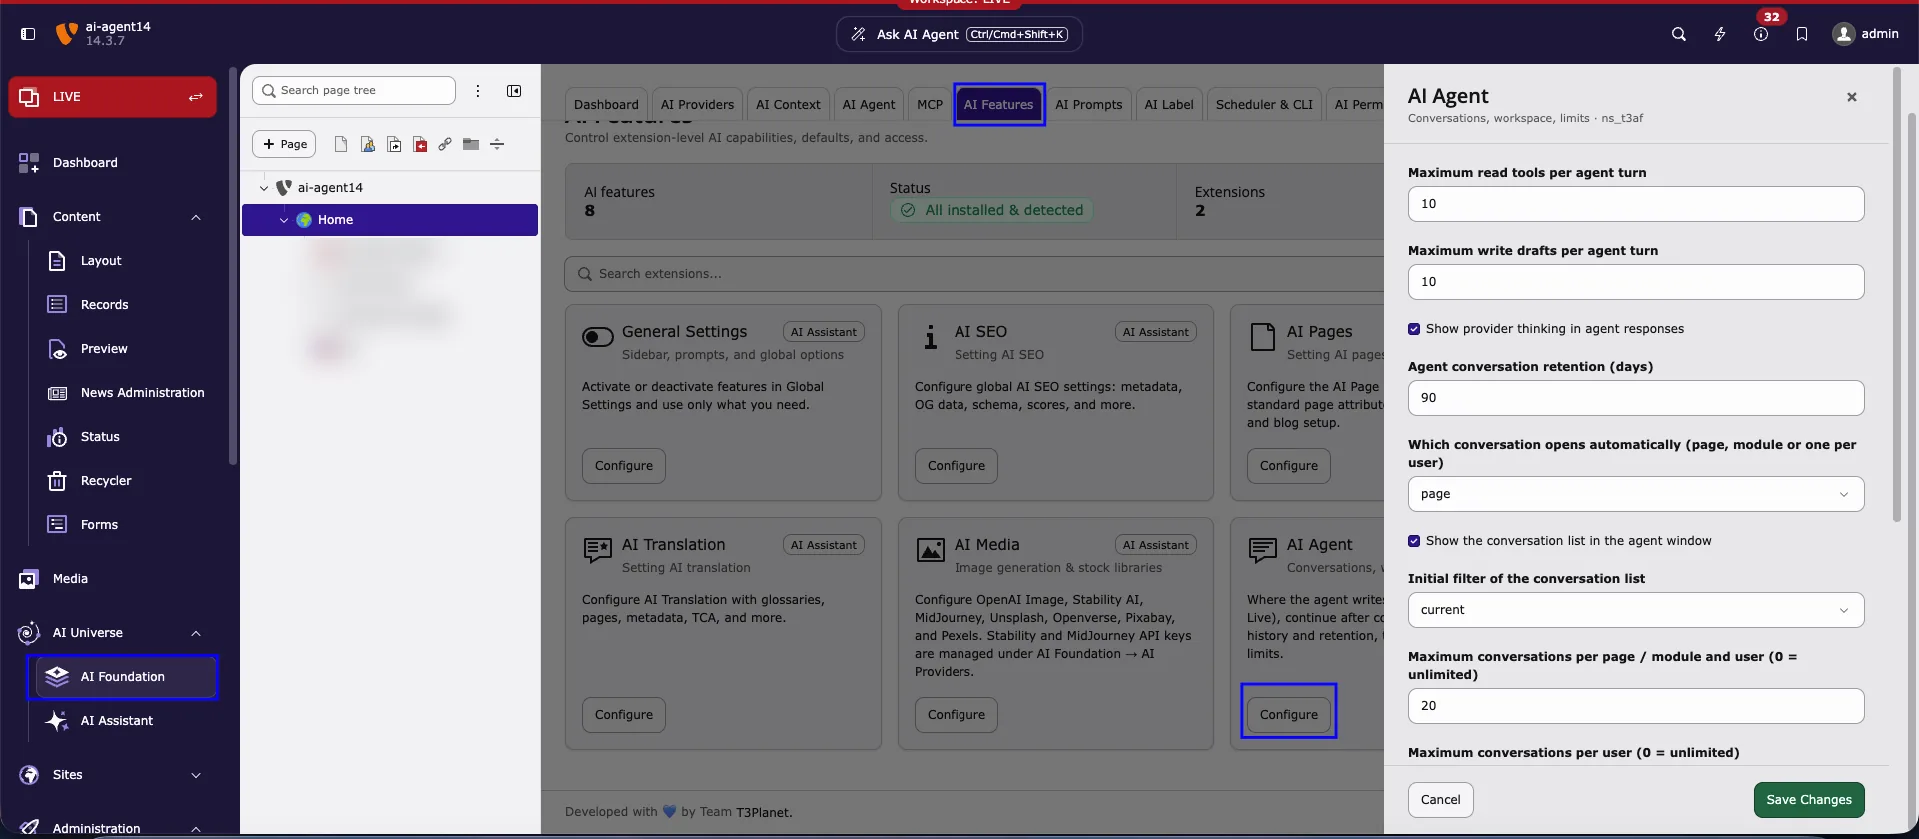Open the bookmarks icon in top bar
The width and height of the screenshot is (1919, 839).
[1802, 34]
